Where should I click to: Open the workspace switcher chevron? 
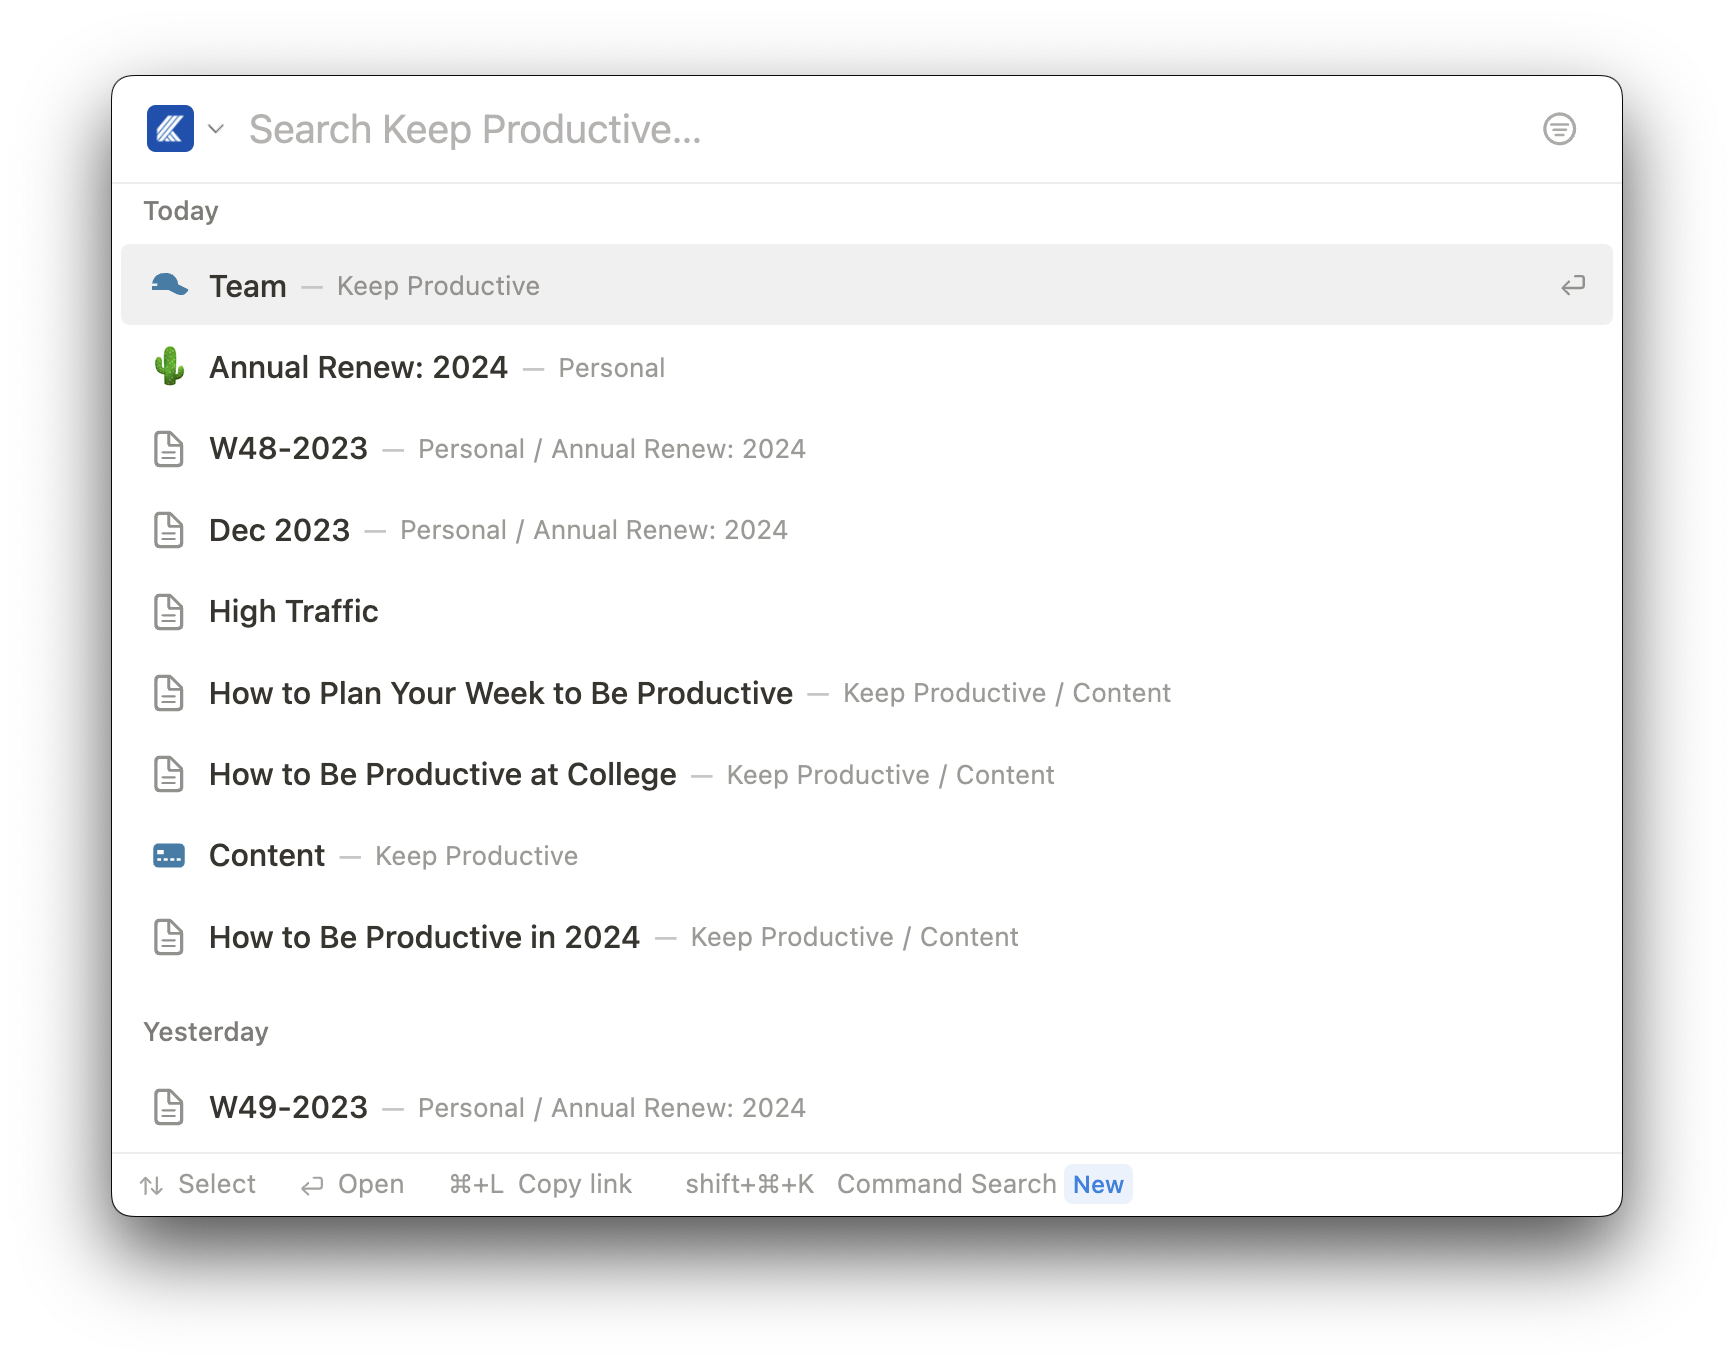tap(216, 129)
